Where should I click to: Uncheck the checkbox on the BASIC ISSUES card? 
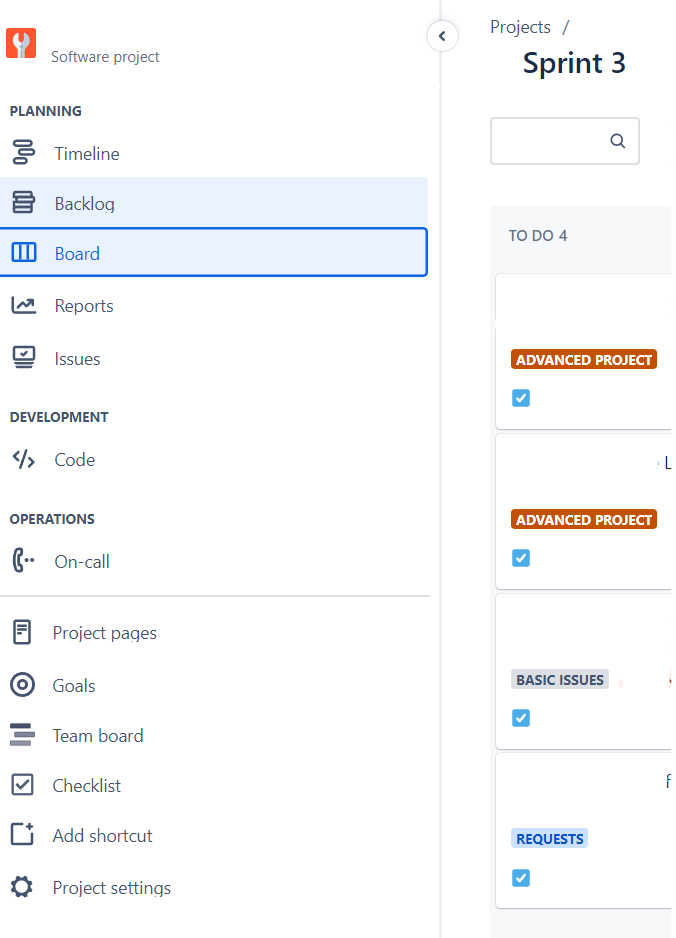point(520,717)
